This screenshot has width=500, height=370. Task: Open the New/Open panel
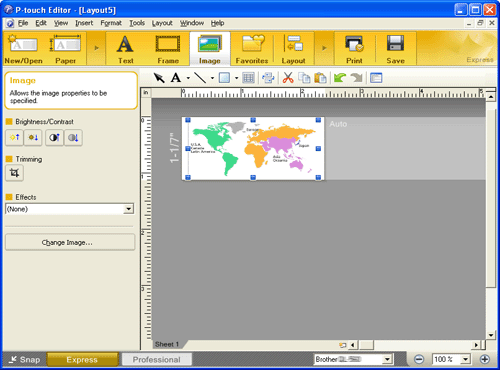[x=23, y=49]
